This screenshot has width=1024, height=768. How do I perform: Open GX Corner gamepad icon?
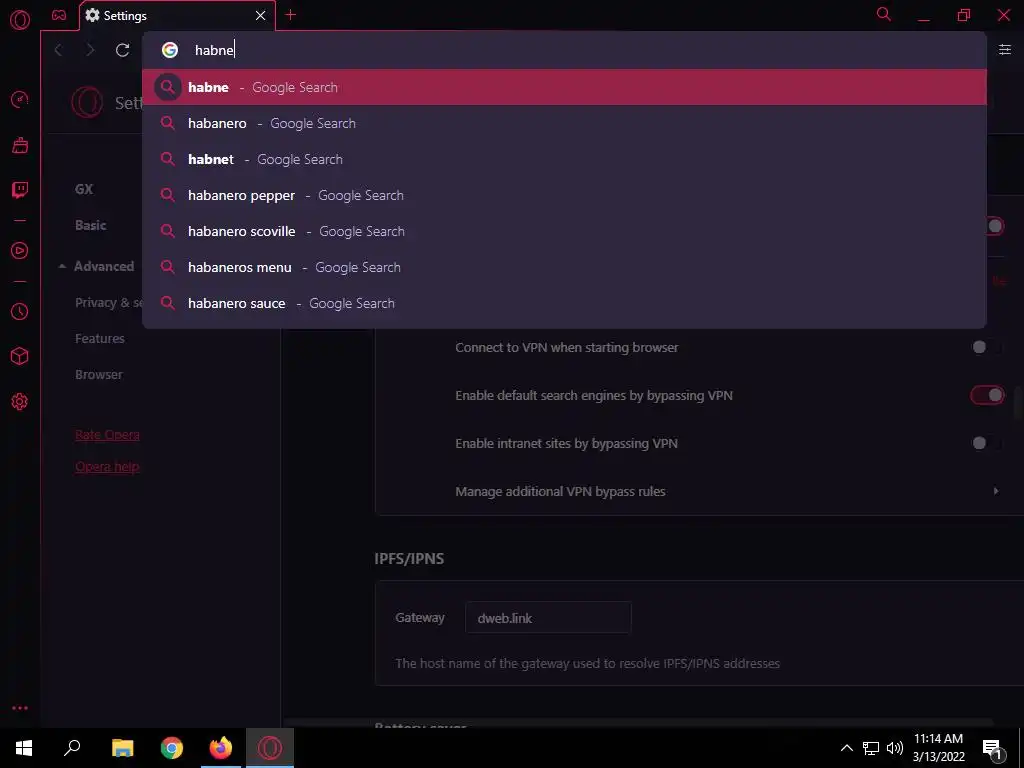pyautogui.click(x=59, y=15)
